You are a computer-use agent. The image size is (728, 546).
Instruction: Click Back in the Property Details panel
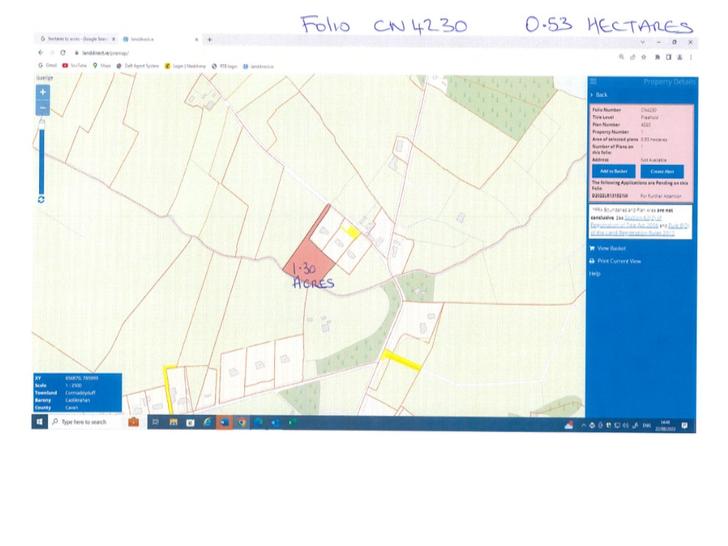pyautogui.click(x=599, y=95)
